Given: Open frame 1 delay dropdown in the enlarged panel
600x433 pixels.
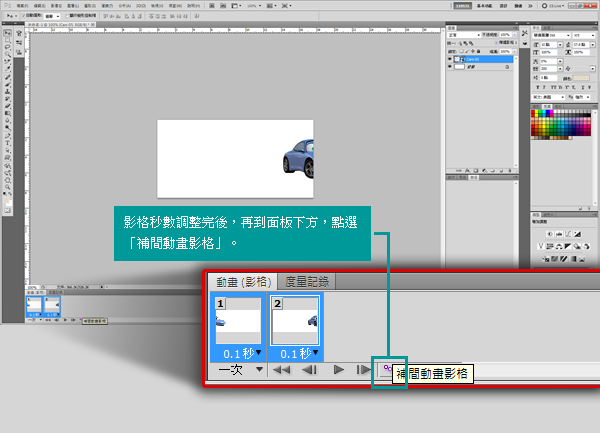Looking at the screenshot, I should 259,352.
